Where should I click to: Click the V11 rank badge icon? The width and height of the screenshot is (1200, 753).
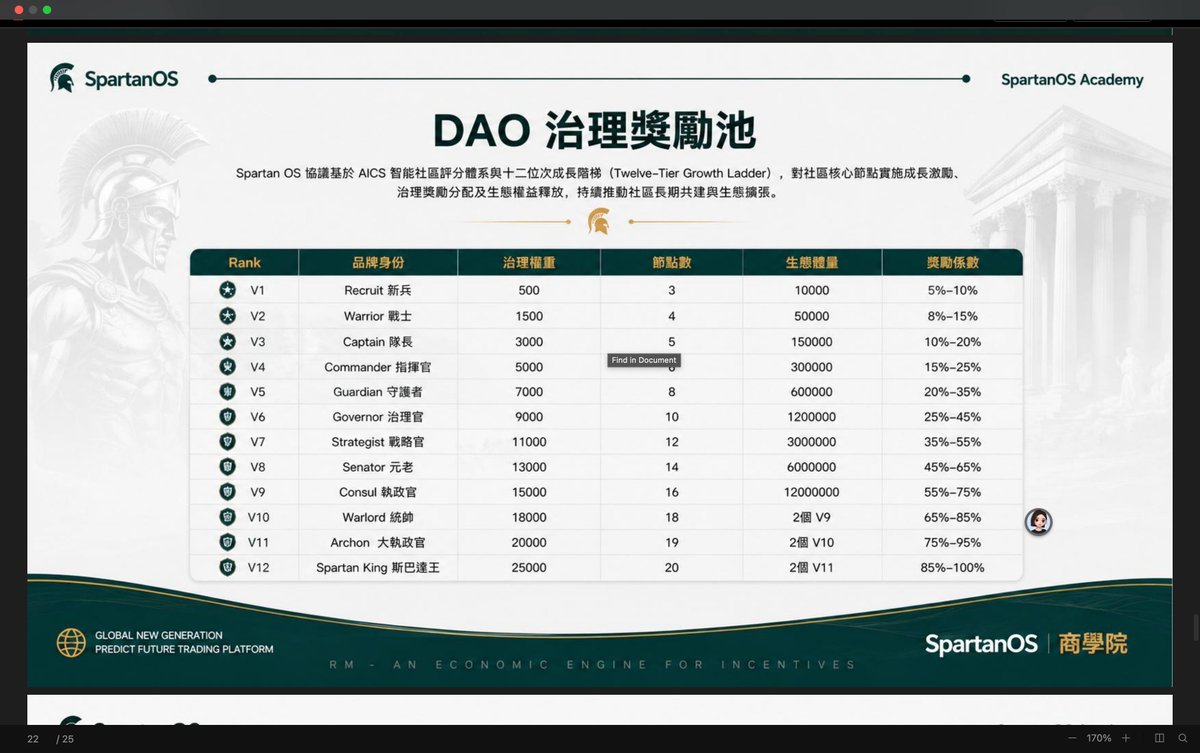tap(228, 542)
